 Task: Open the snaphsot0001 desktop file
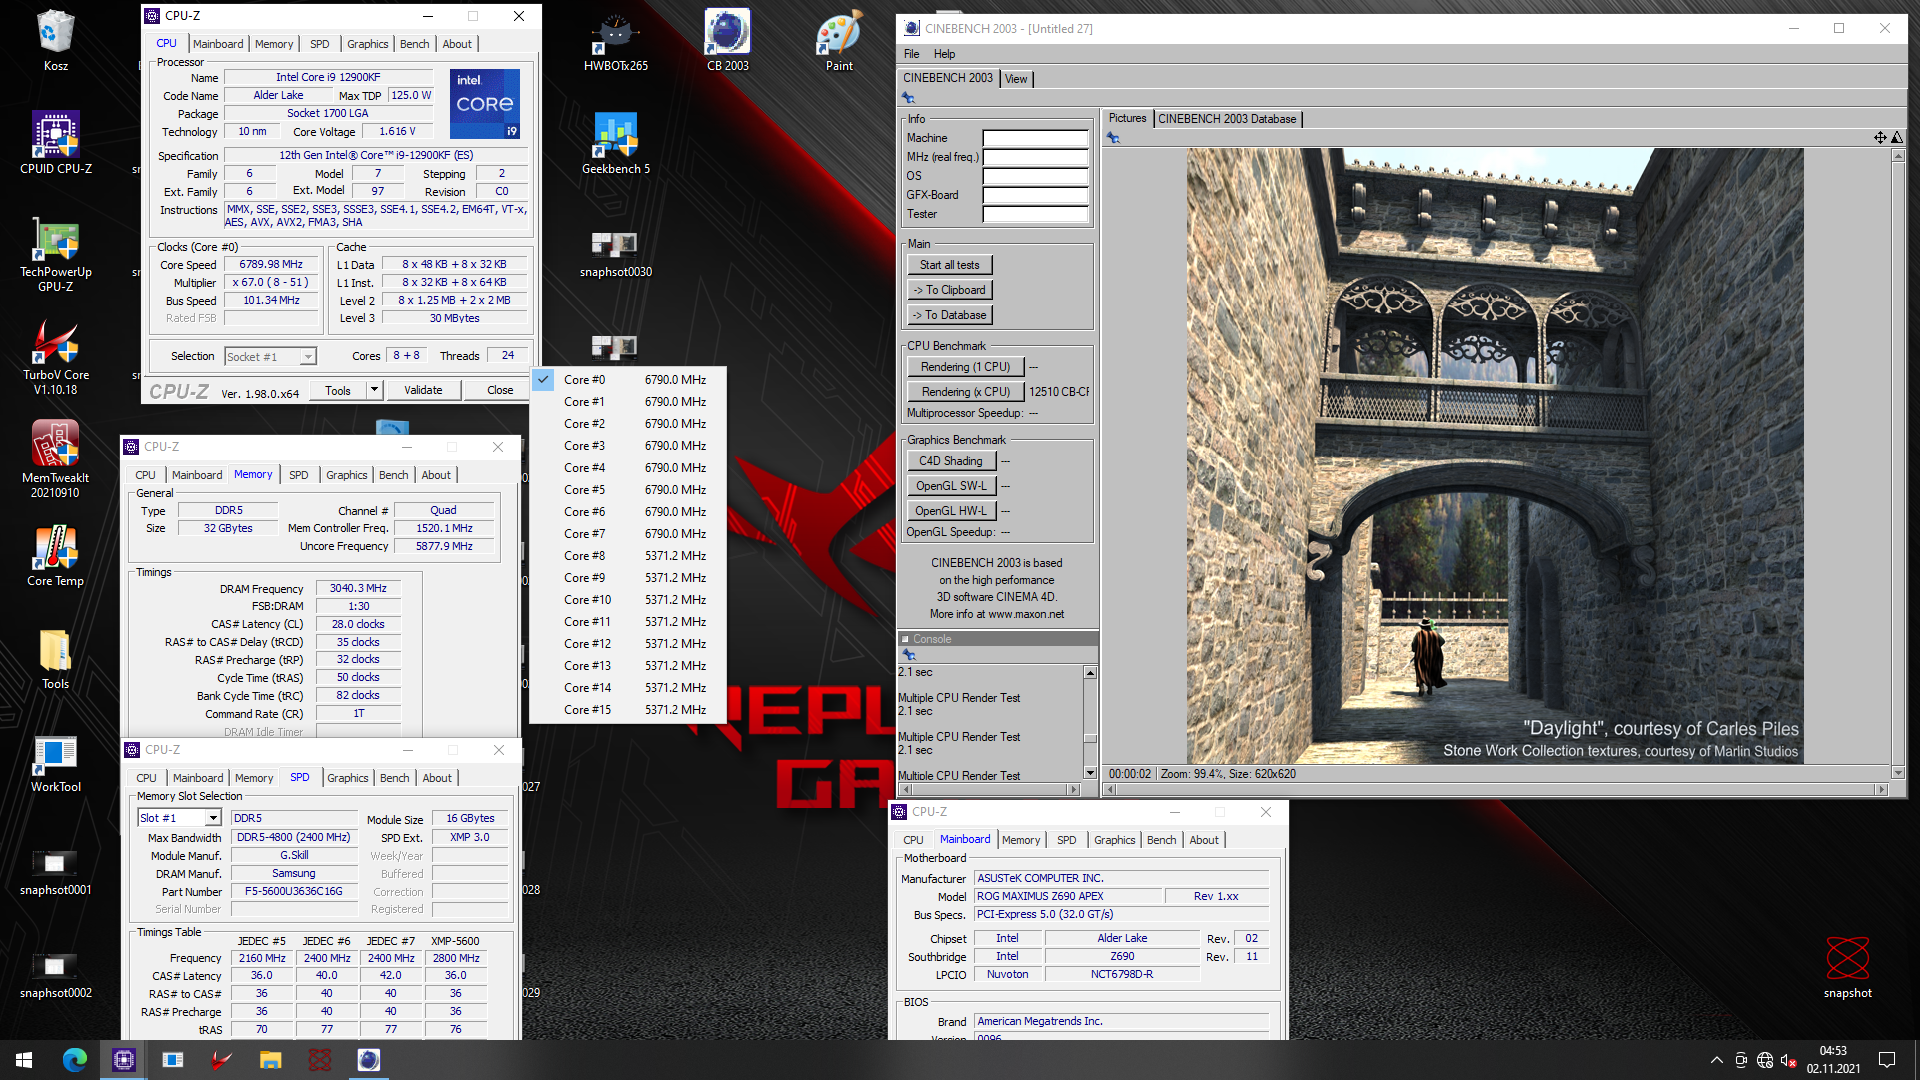55,870
